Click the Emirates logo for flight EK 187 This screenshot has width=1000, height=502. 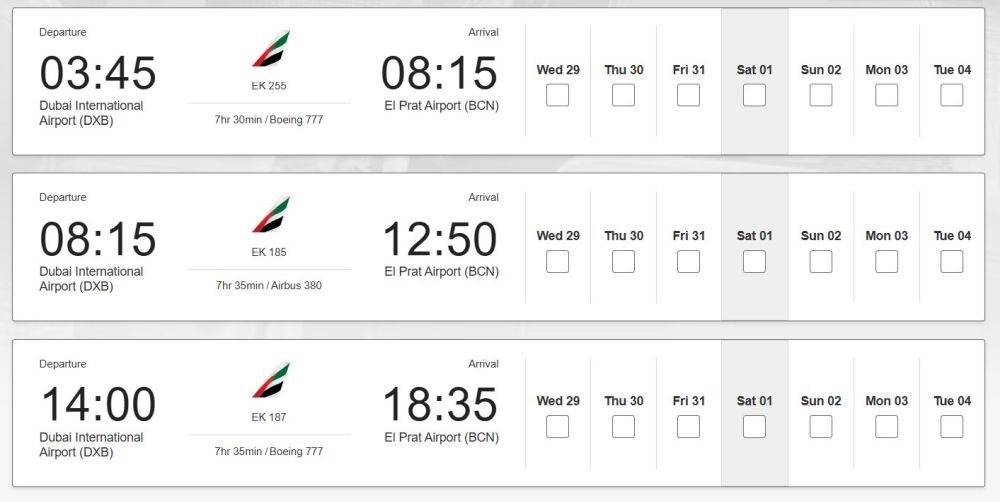point(270,380)
